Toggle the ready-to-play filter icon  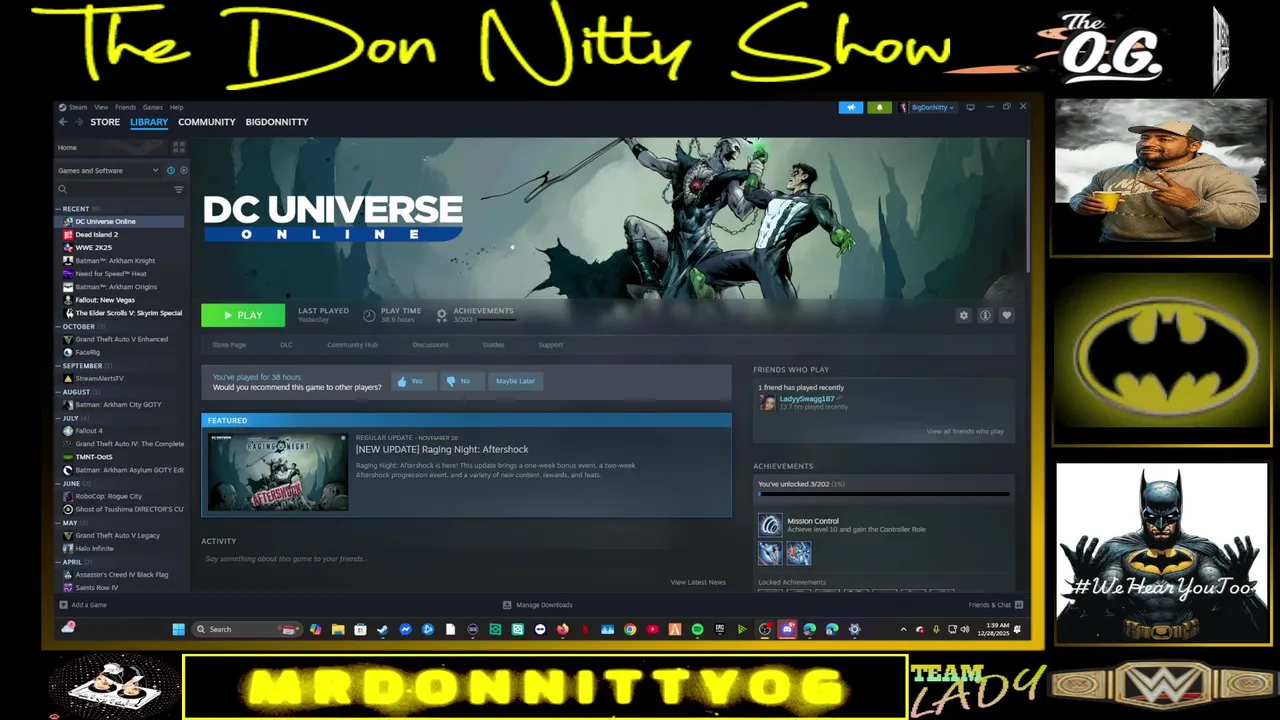(182, 170)
